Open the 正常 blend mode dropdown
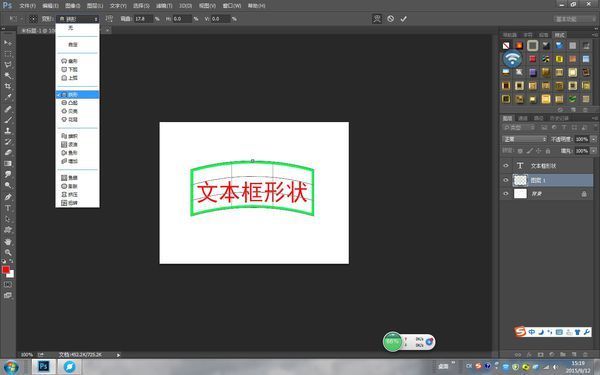This screenshot has height=375, width=600. point(524,139)
